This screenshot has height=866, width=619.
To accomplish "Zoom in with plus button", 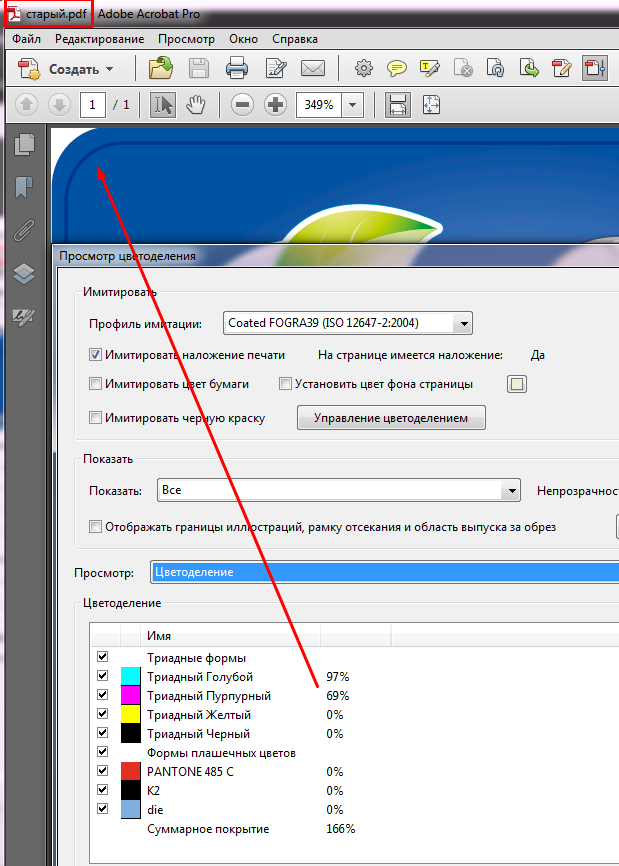I will pos(275,104).
